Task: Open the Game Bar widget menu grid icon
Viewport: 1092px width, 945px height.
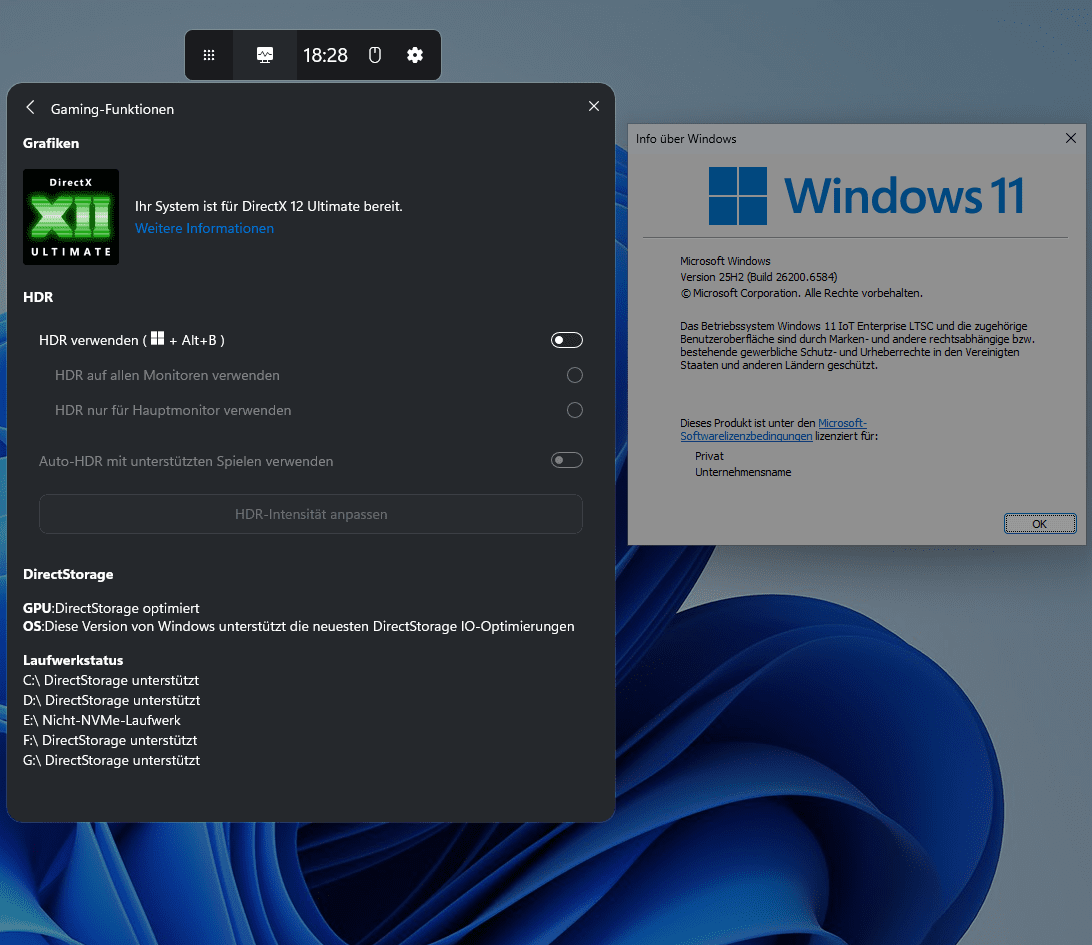Action: click(x=209, y=55)
